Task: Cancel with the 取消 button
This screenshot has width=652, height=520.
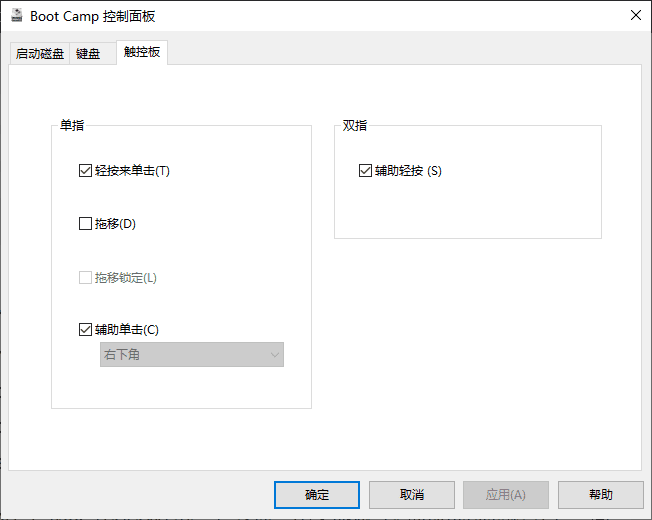Action: click(x=411, y=494)
